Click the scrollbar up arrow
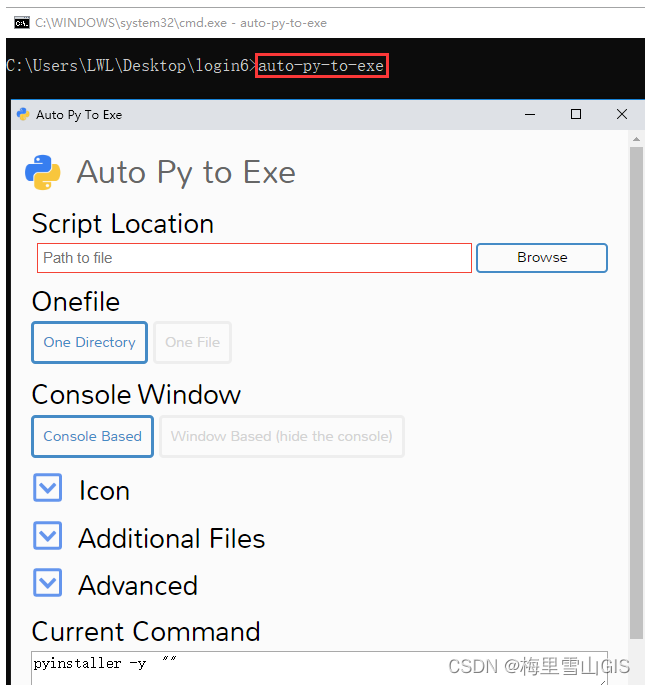 point(636,139)
